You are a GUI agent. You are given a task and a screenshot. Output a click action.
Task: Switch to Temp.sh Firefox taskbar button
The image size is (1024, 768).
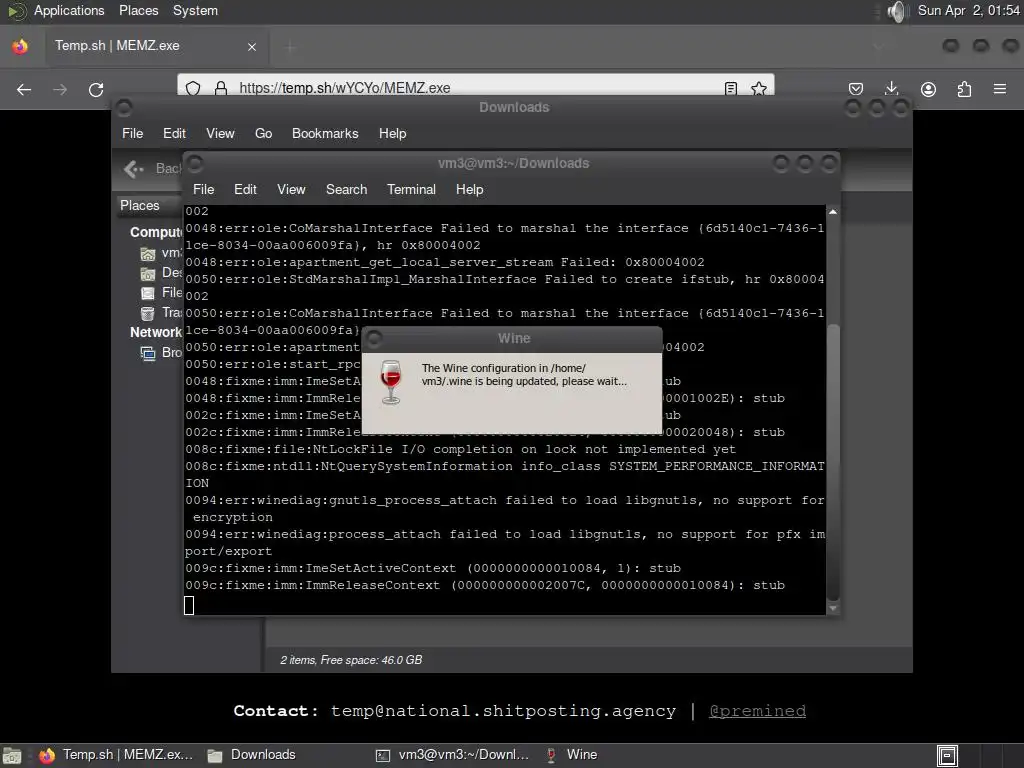pyautogui.click(x=116, y=755)
